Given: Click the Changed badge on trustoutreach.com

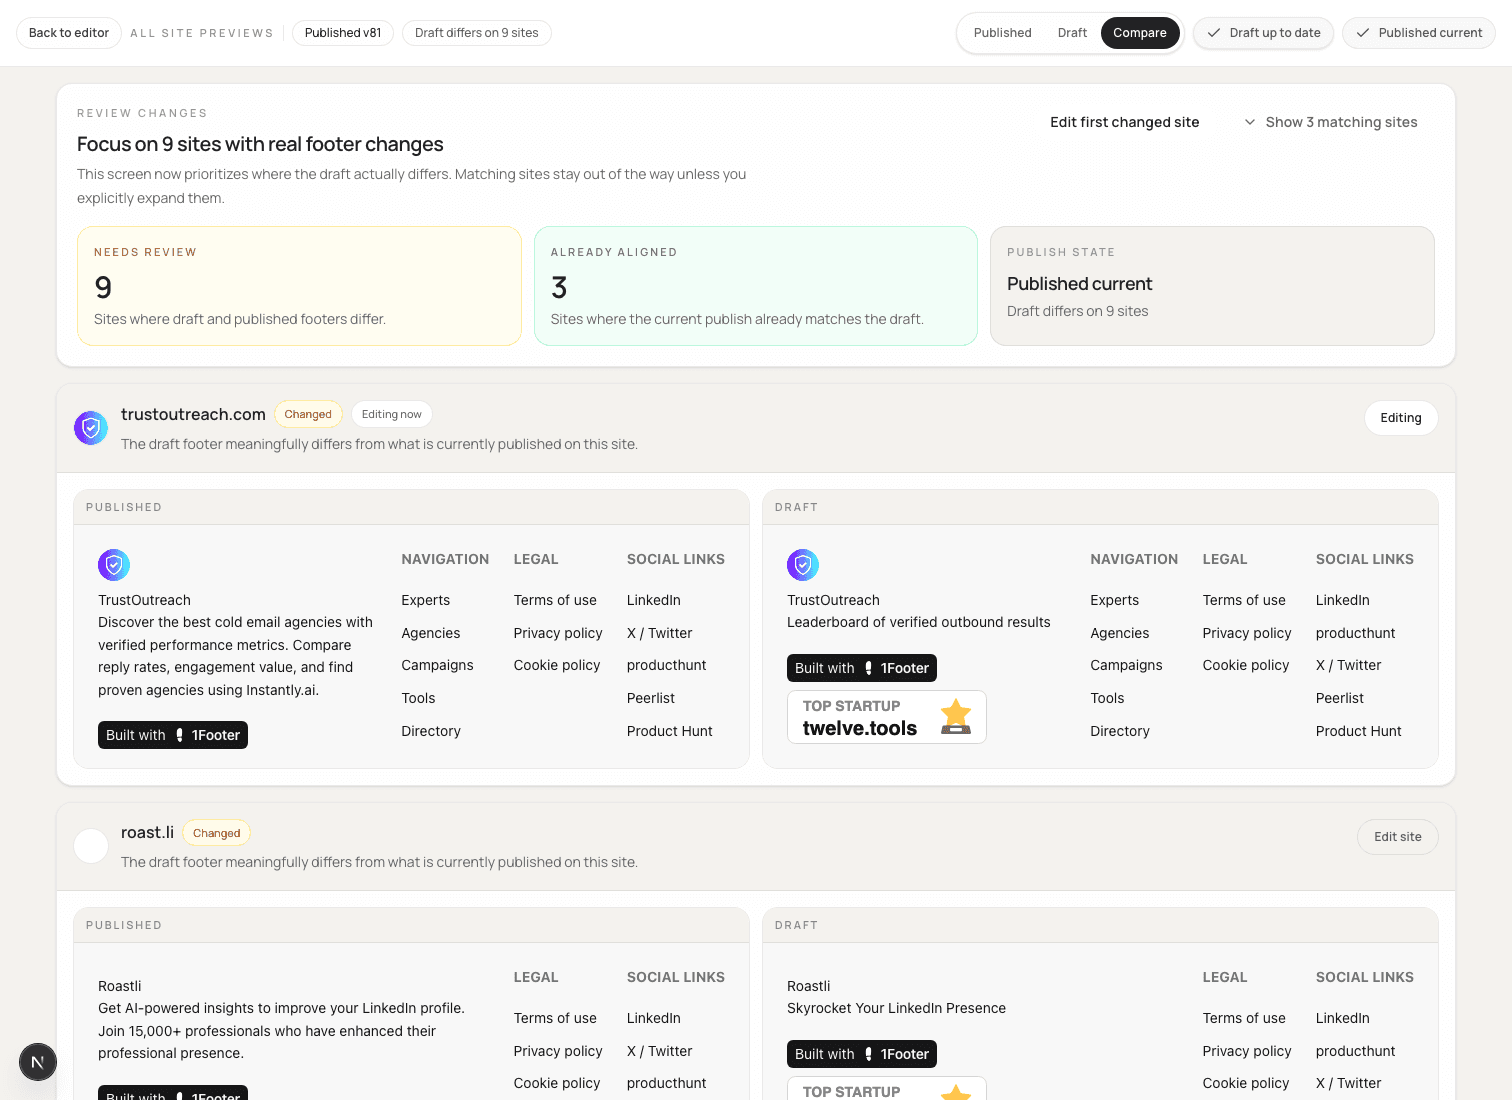Looking at the screenshot, I should coord(308,414).
